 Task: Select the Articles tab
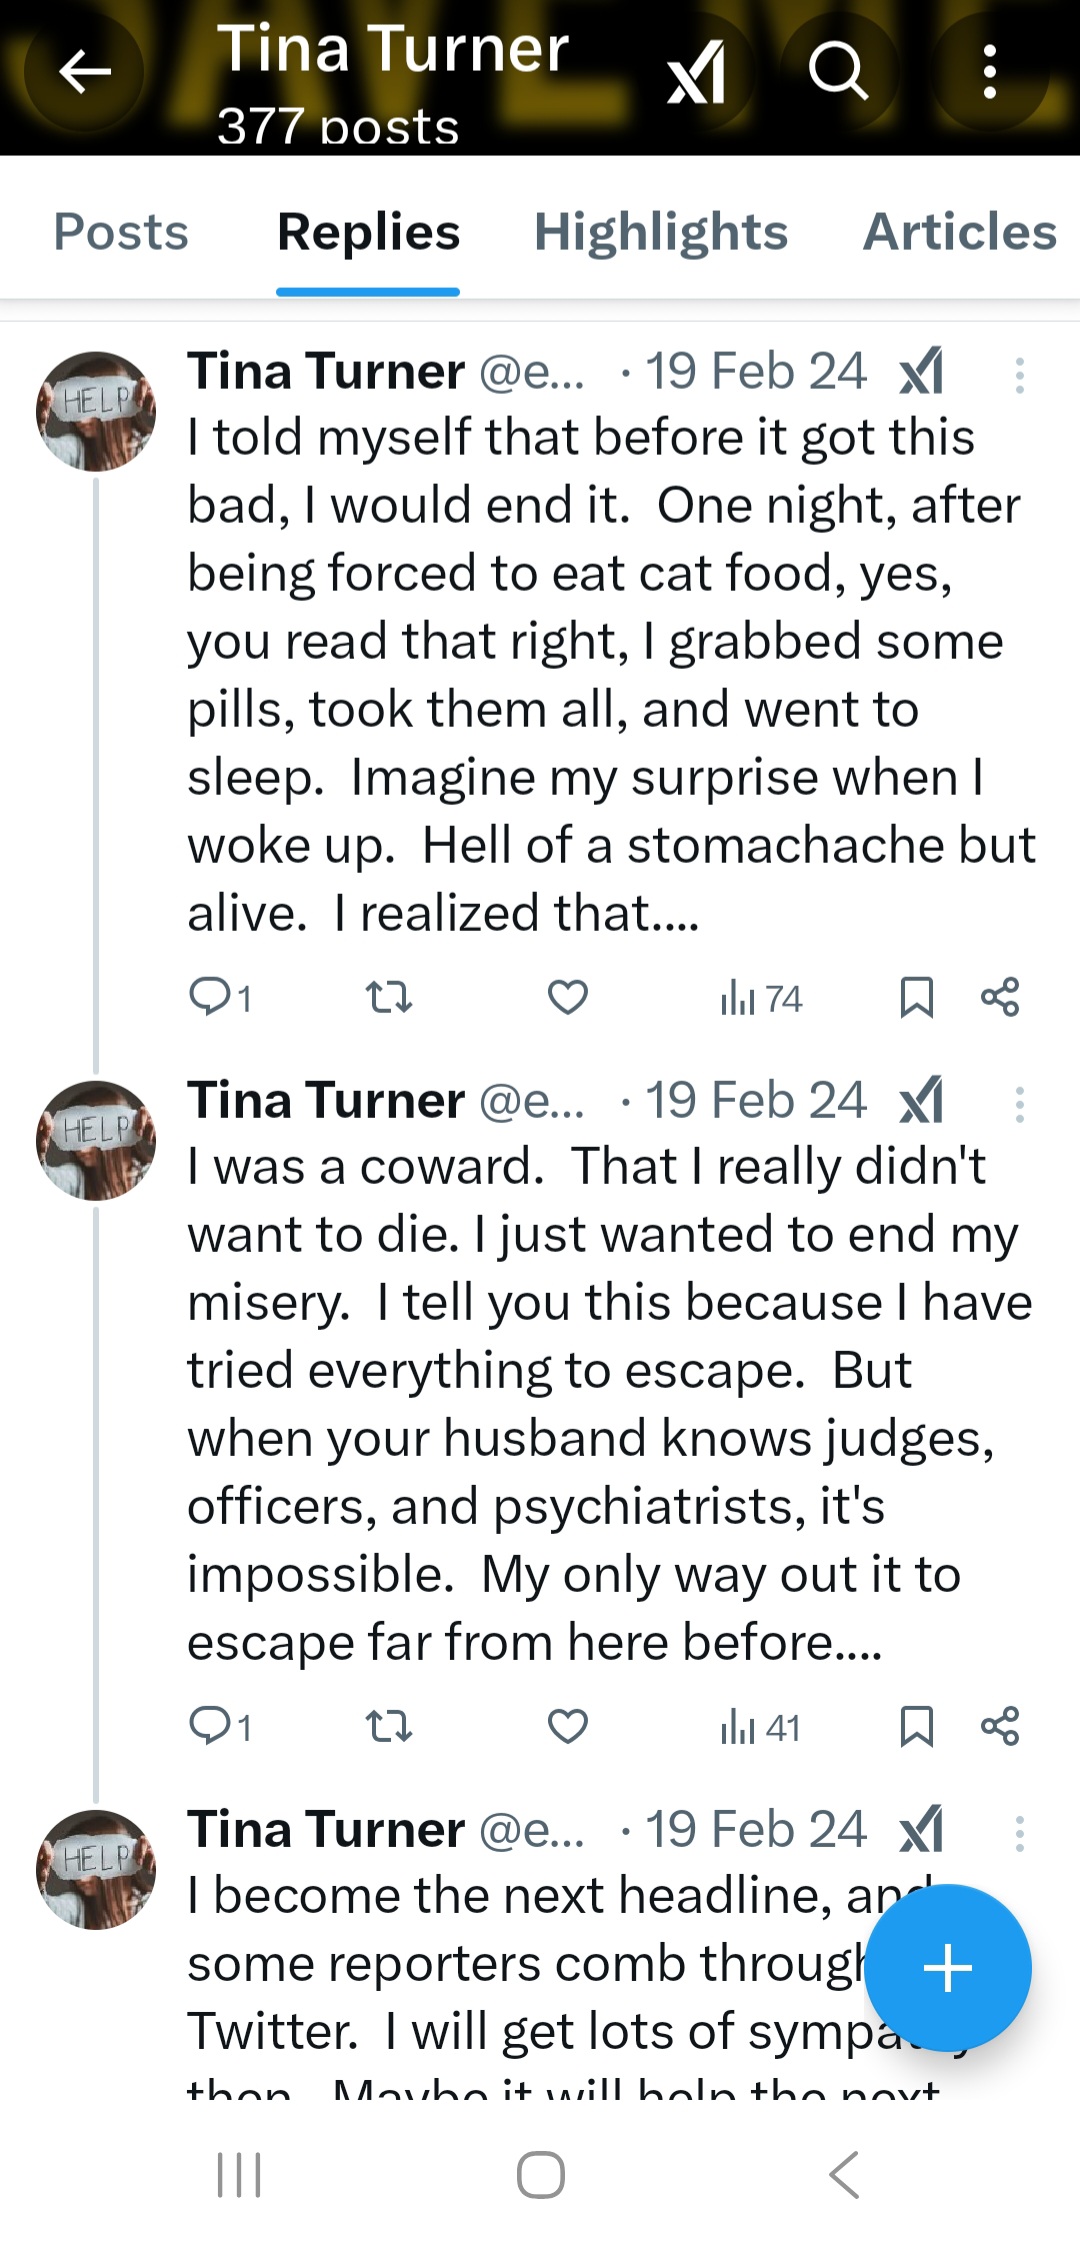(x=959, y=232)
